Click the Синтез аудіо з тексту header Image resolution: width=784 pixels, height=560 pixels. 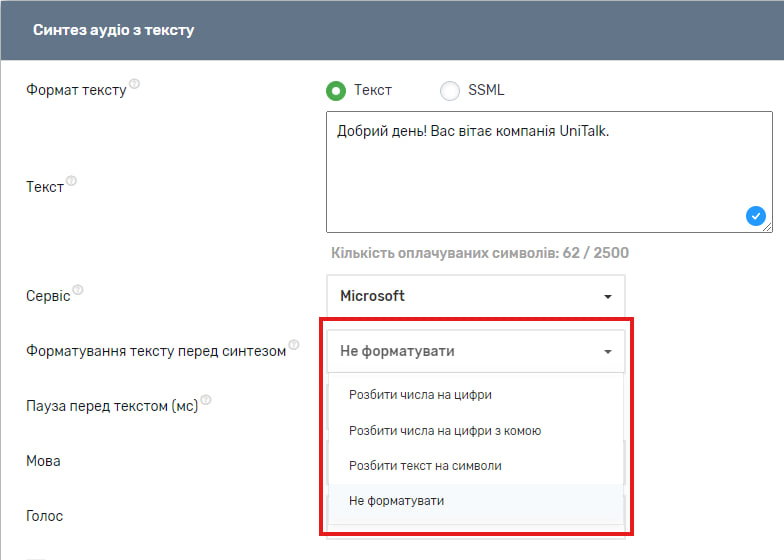pyautogui.click(x=113, y=30)
